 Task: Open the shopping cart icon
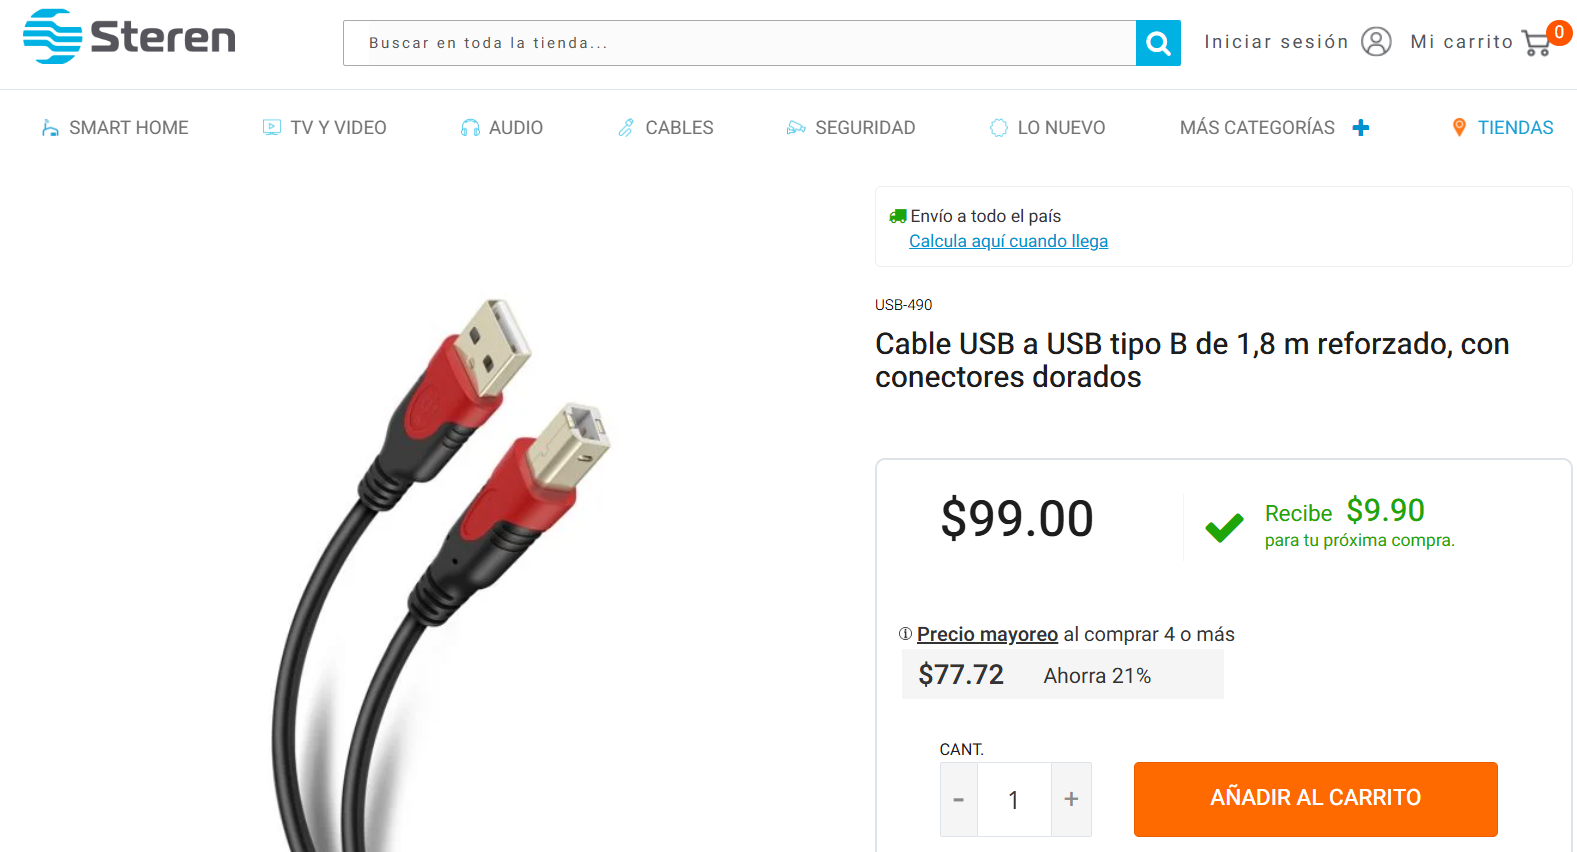pyautogui.click(x=1537, y=43)
